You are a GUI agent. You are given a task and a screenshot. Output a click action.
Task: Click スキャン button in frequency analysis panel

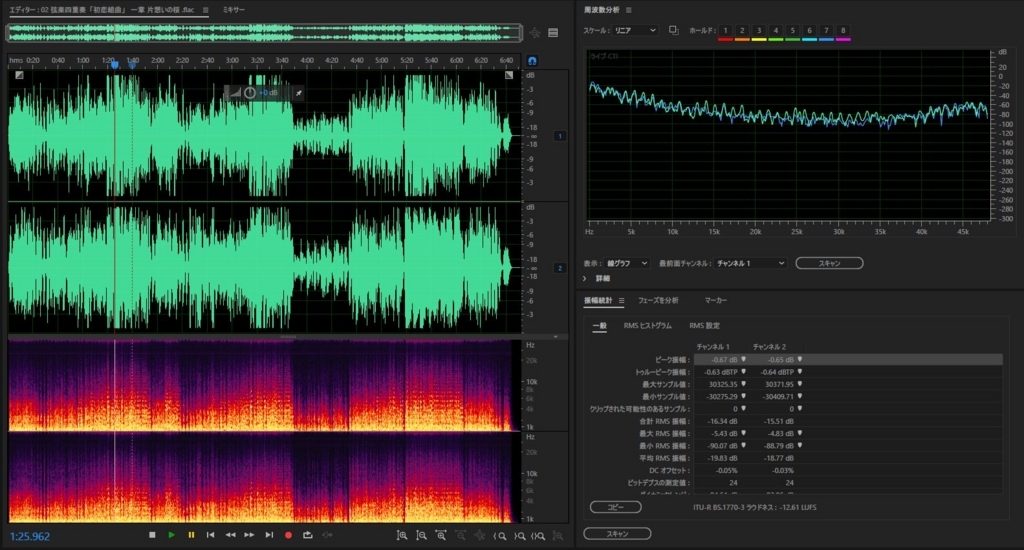click(x=829, y=263)
